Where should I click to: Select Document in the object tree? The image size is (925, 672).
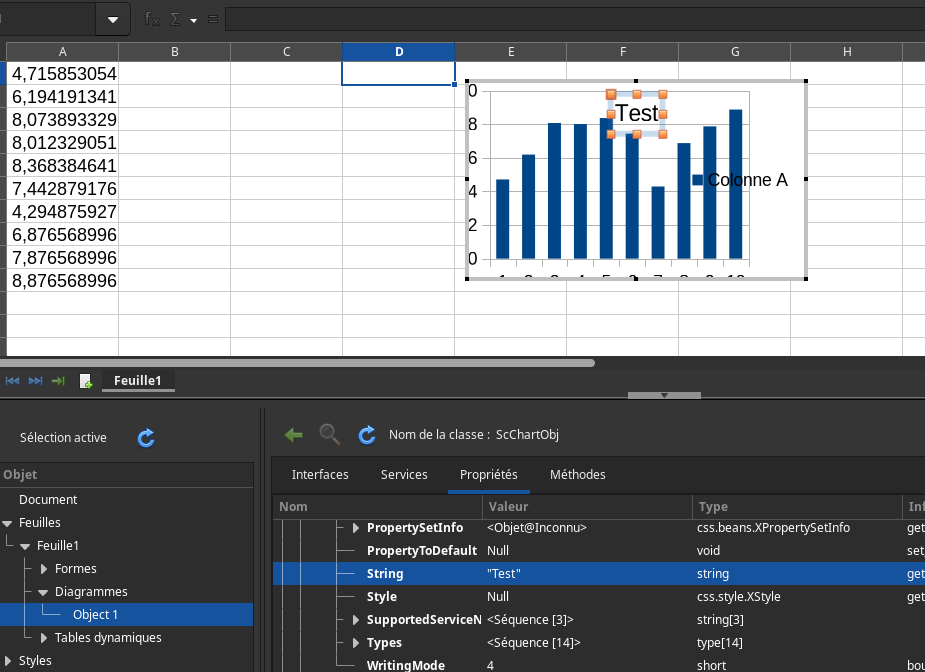tap(48, 500)
